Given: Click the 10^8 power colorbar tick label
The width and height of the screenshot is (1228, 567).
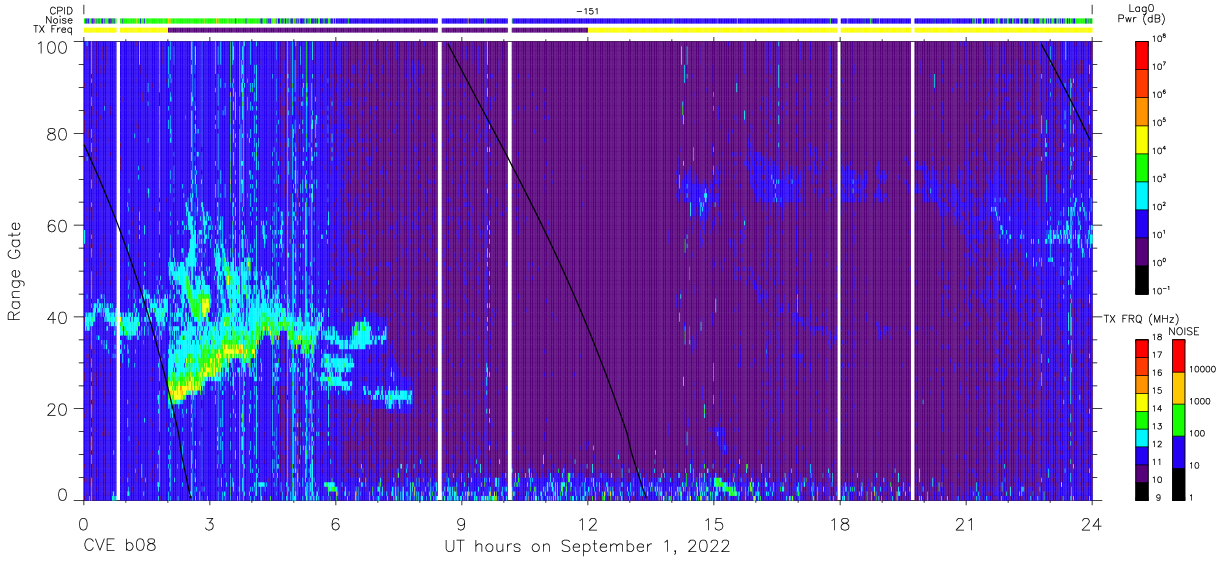Looking at the screenshot, I should click(1160, 38).
